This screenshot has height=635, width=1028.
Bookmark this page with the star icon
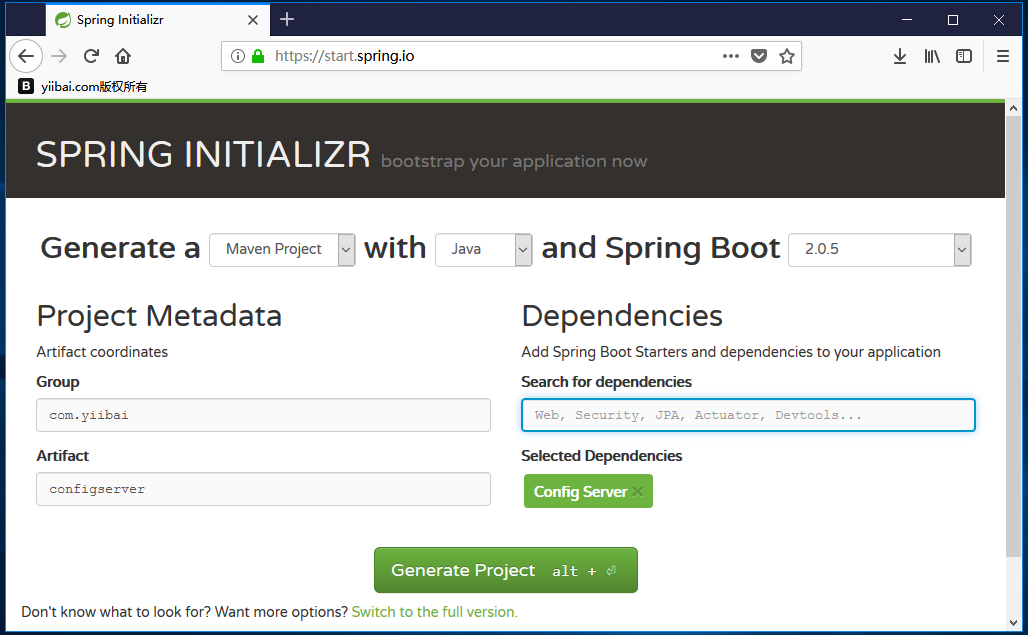tap(787, 56)
